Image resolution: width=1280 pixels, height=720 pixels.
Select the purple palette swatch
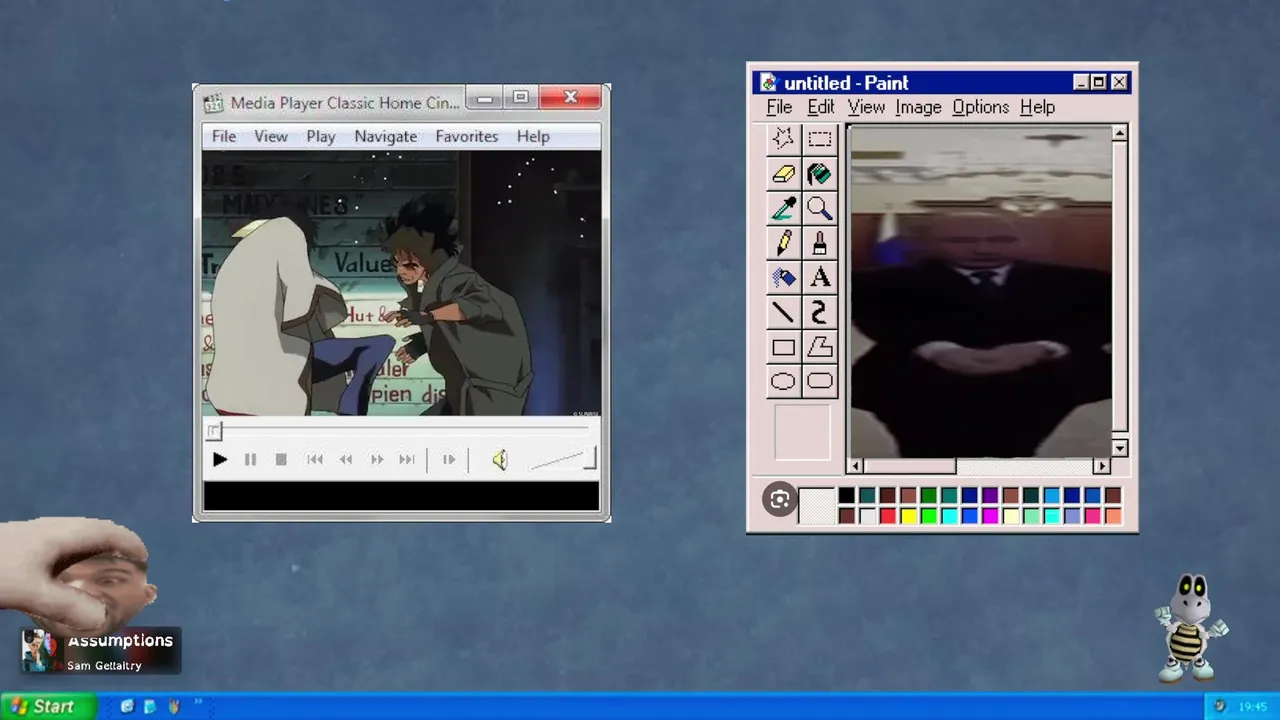990,496
